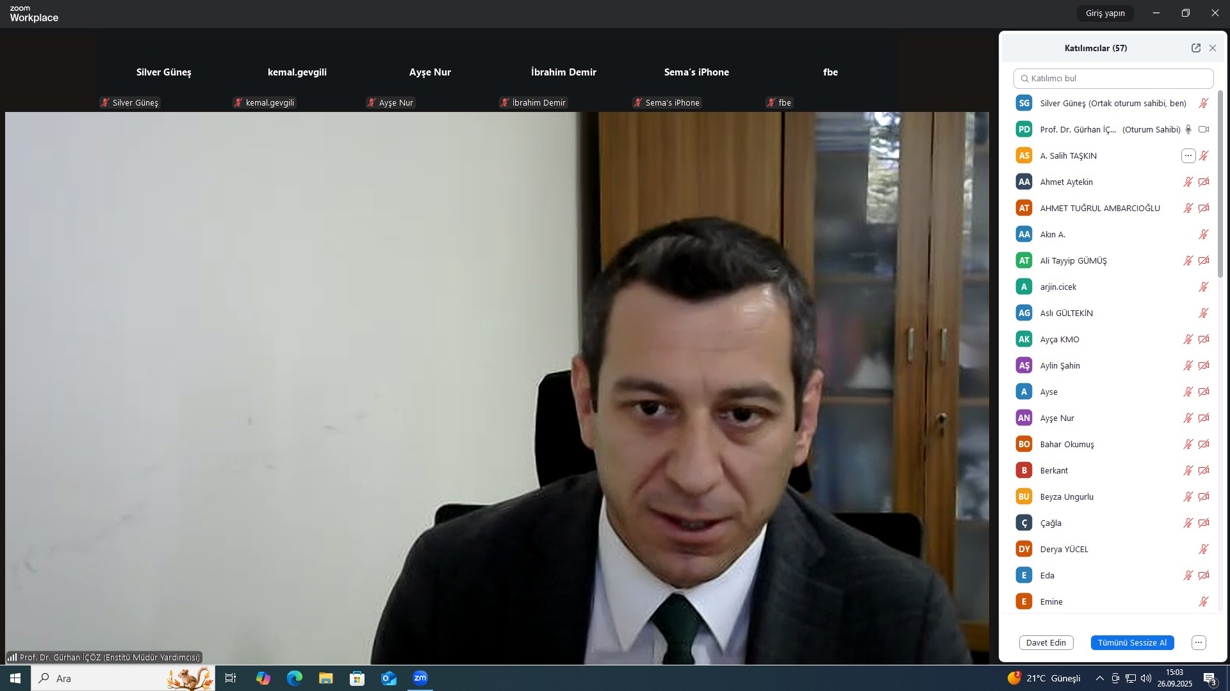Click the camera-off icon for Ayça KMO

1204,340
